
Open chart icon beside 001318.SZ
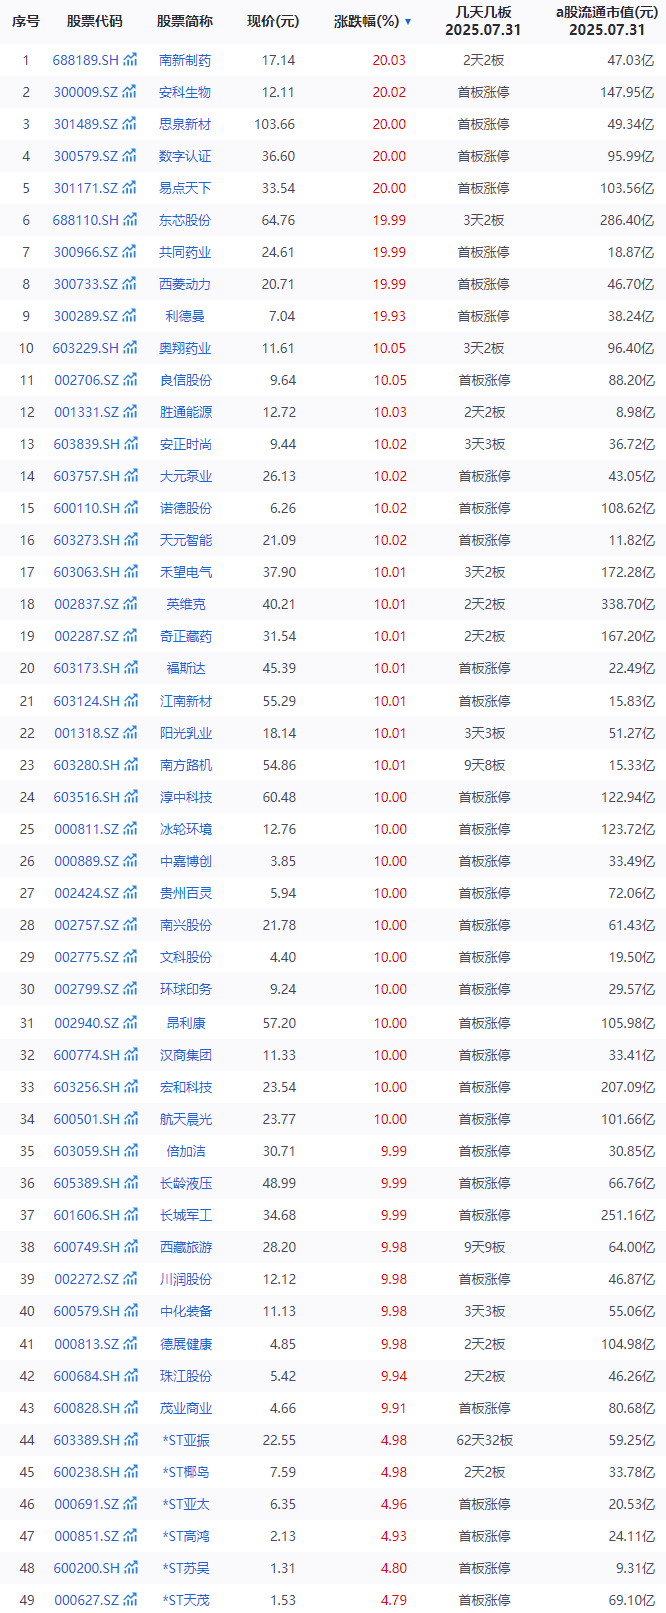[130, 733]
